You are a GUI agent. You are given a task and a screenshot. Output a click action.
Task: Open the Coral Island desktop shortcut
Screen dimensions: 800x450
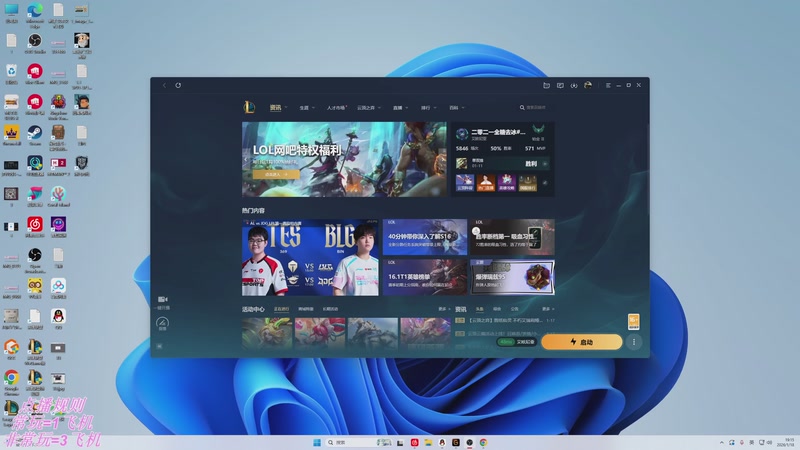pyautogui.click(x=58, y=196)
